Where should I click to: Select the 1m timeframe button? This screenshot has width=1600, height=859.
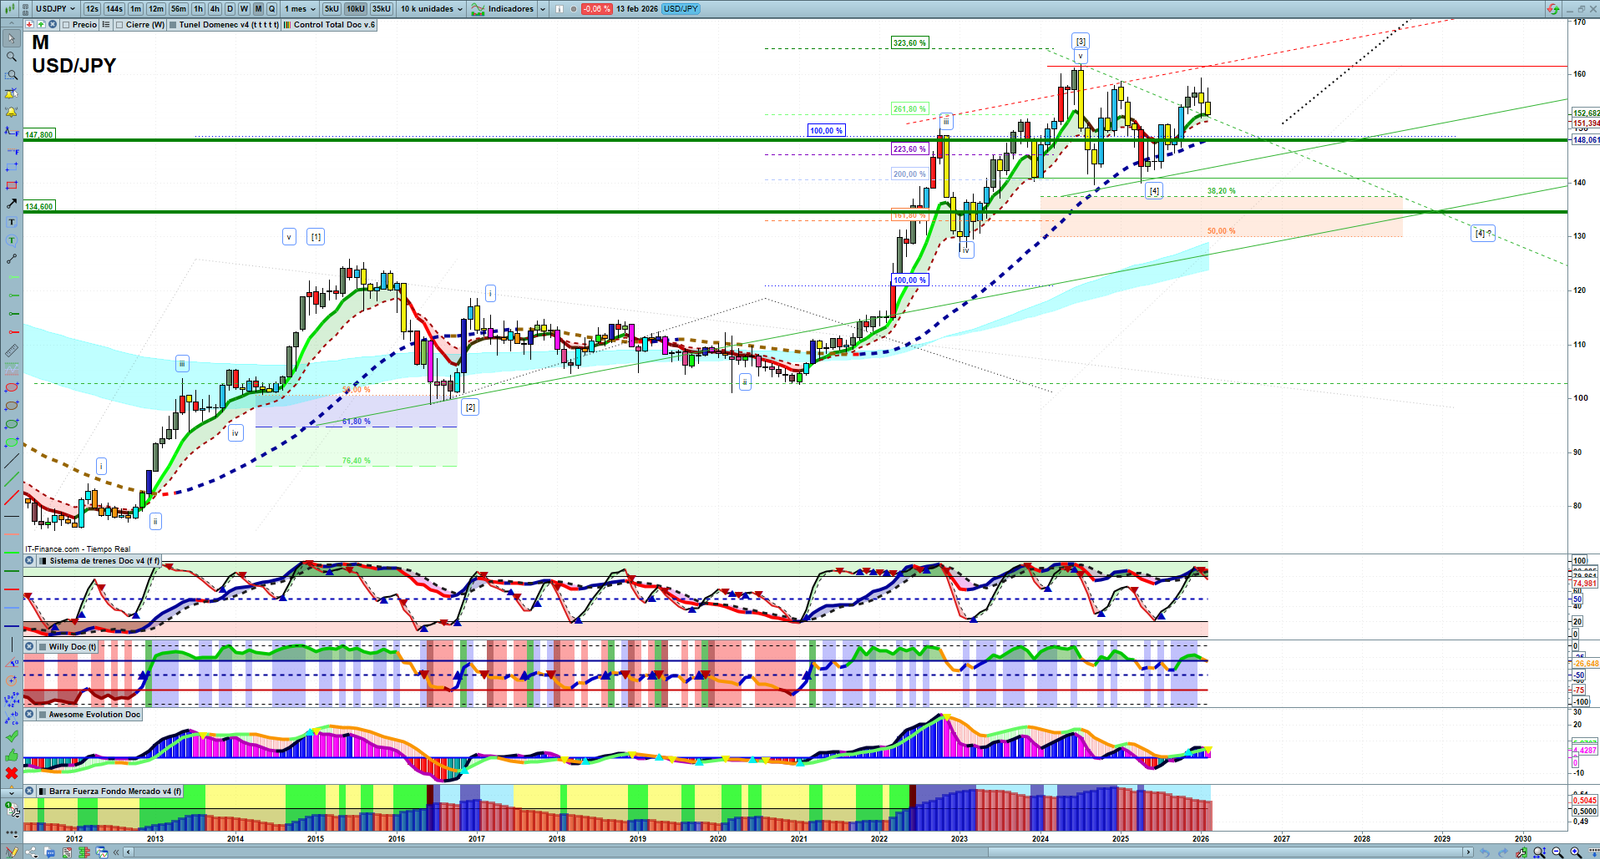tap(136, 9)
